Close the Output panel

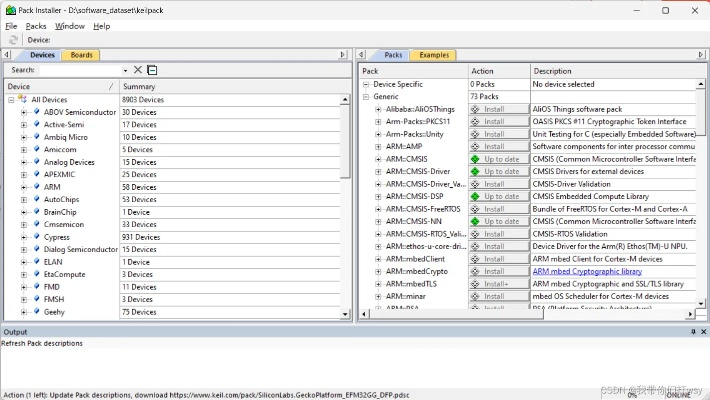point(702,331)
